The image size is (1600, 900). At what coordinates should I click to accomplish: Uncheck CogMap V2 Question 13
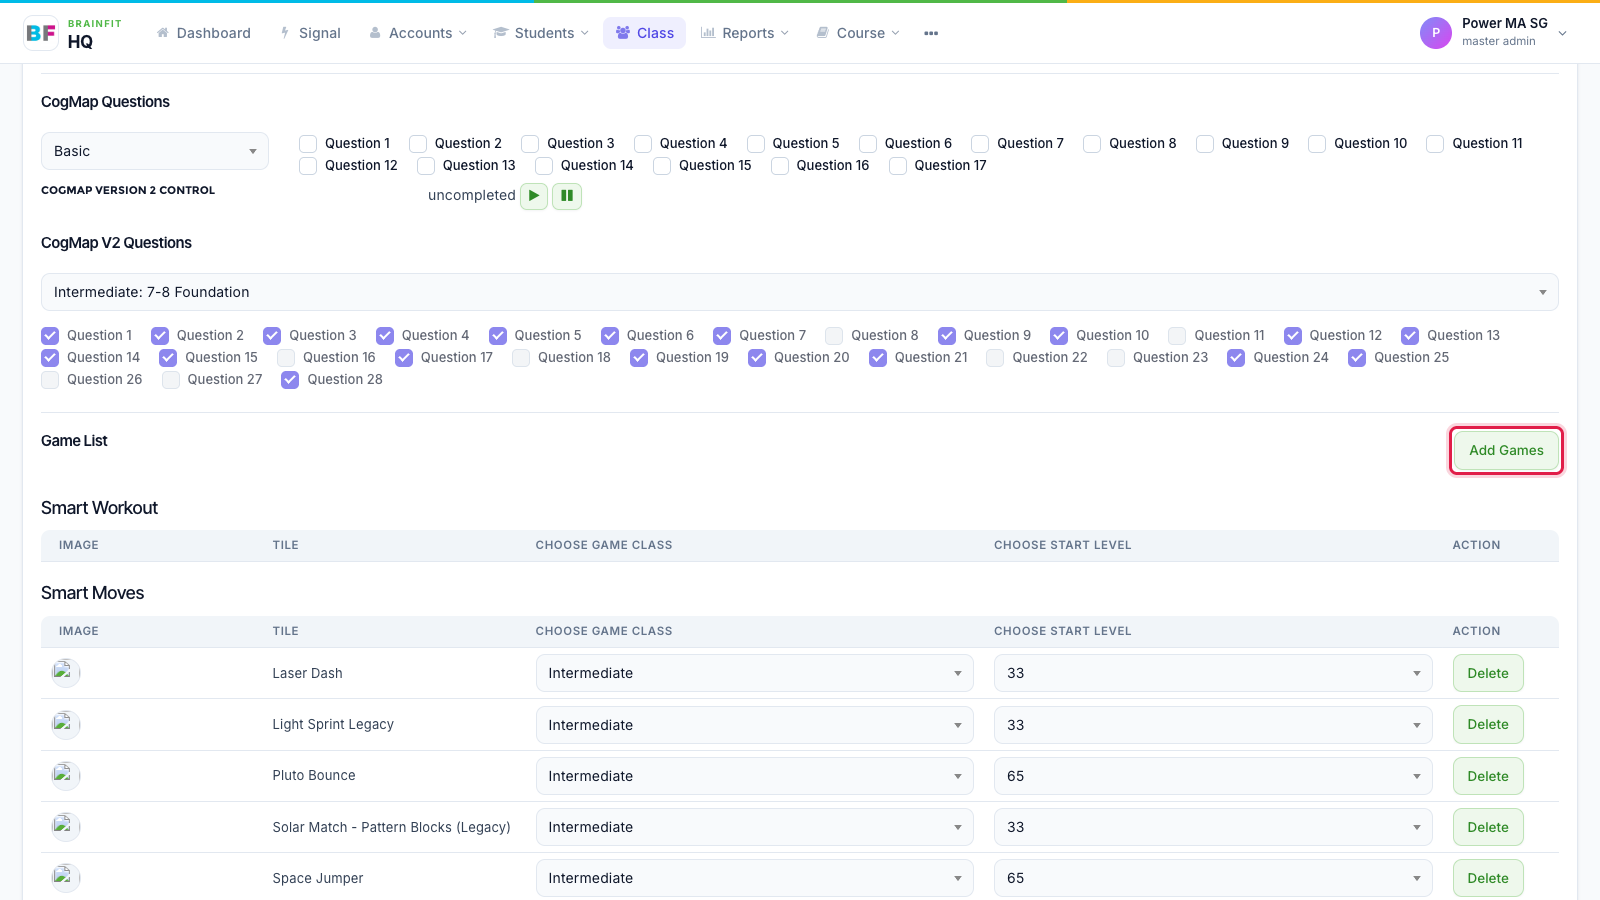click(x=1410, y=336)
